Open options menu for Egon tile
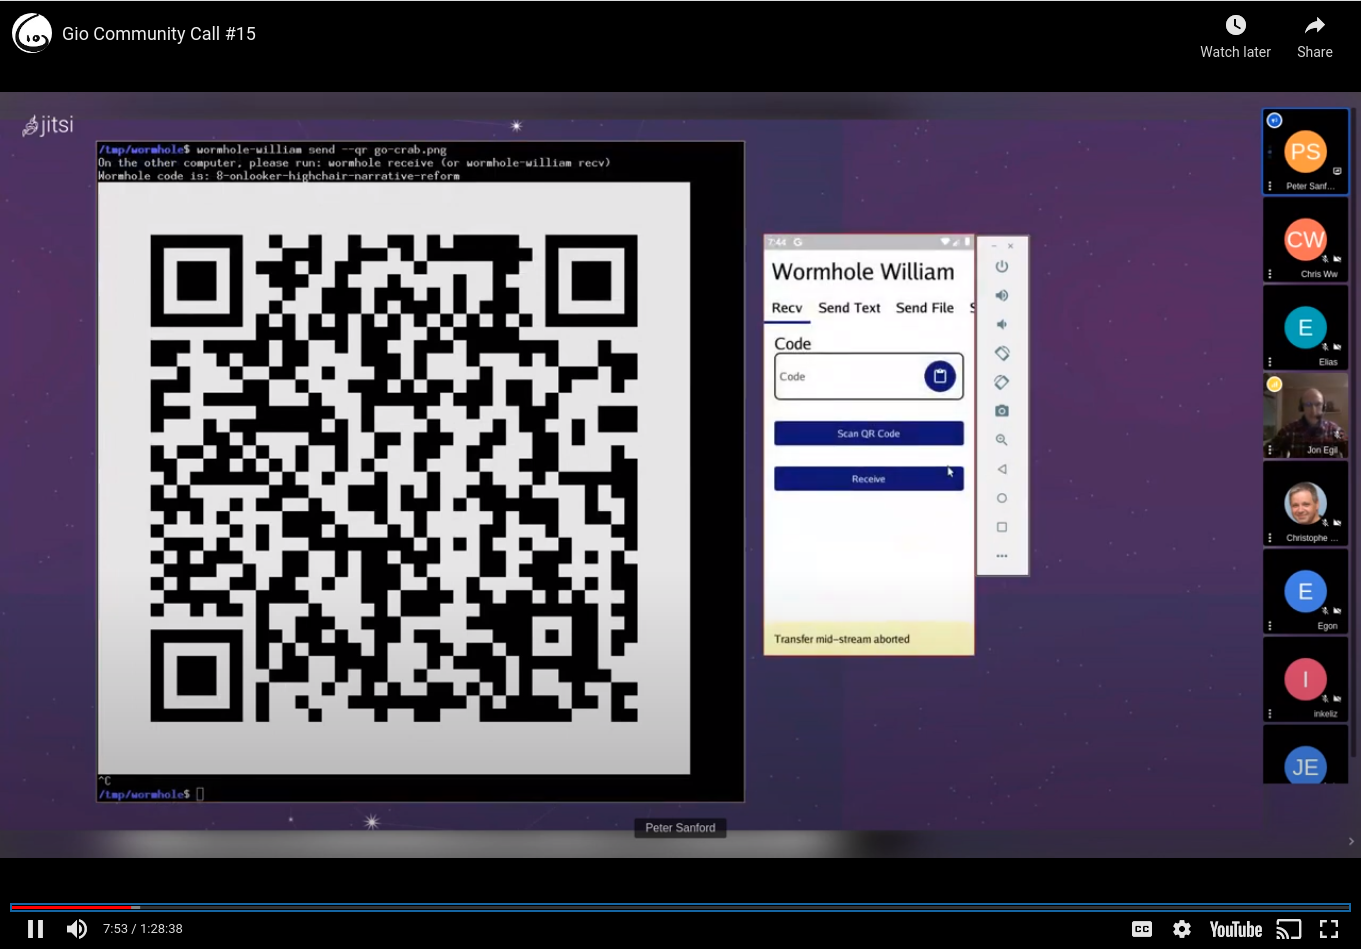This screenshot has width=1361, height=949. pos(1270,626)
